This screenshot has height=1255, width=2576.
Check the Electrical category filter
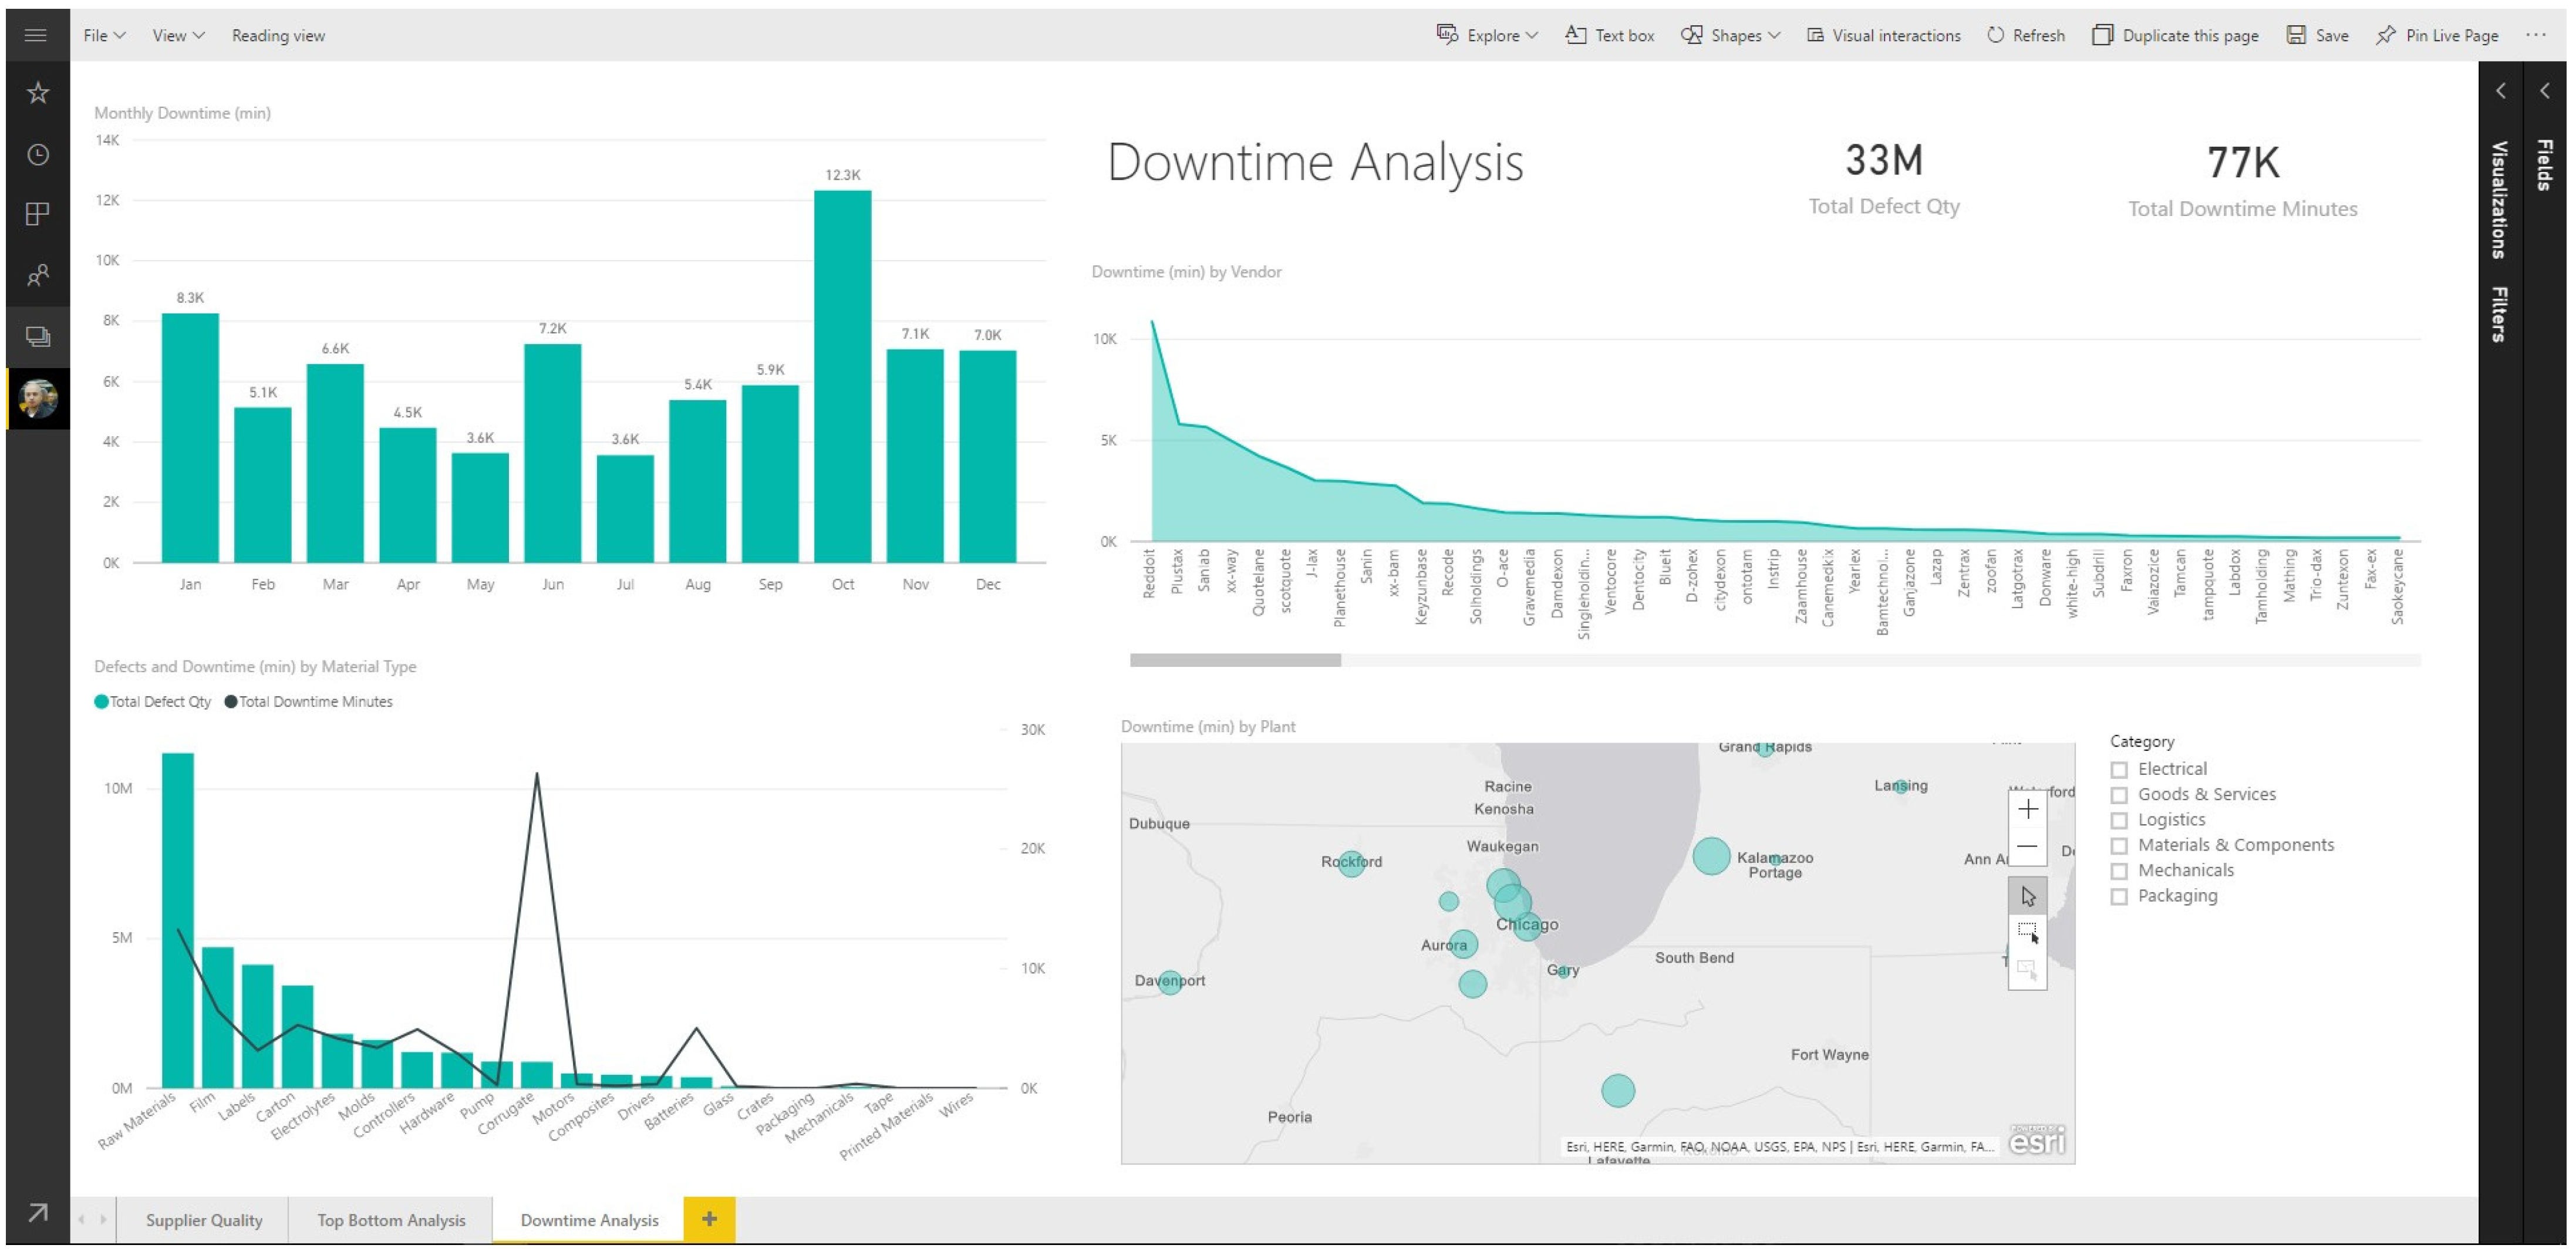(x=2118, y=770)
